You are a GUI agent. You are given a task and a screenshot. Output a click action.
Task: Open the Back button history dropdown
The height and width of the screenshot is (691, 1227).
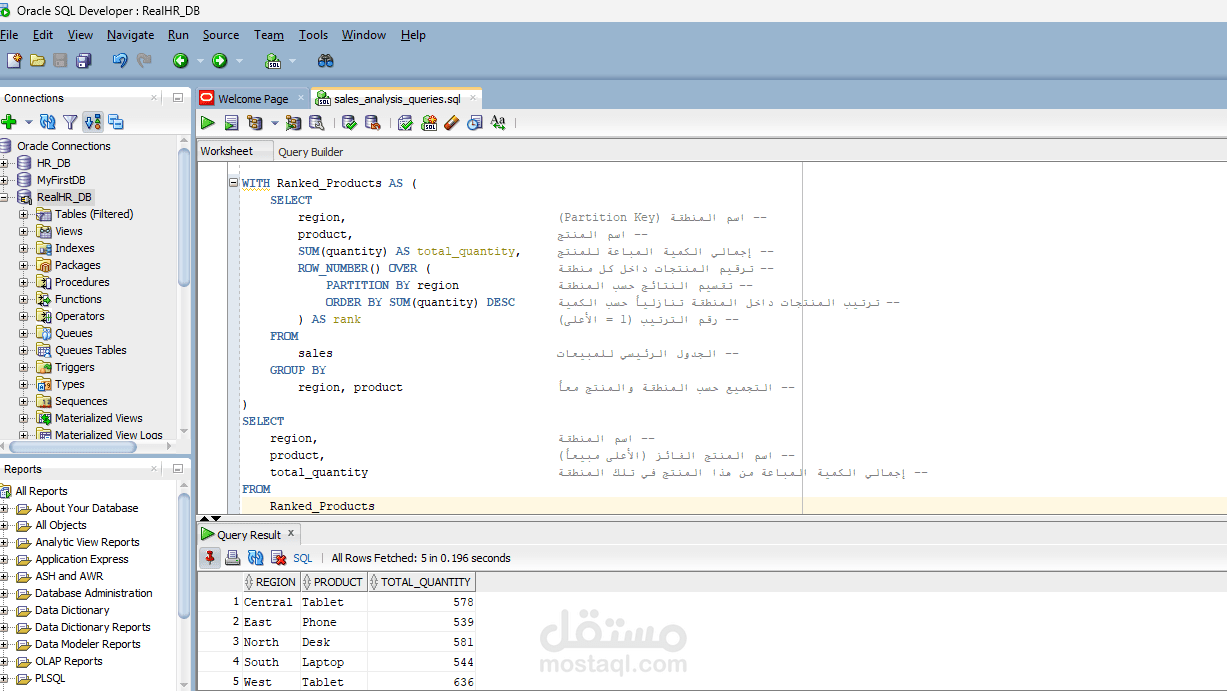[x=199, y=61]
